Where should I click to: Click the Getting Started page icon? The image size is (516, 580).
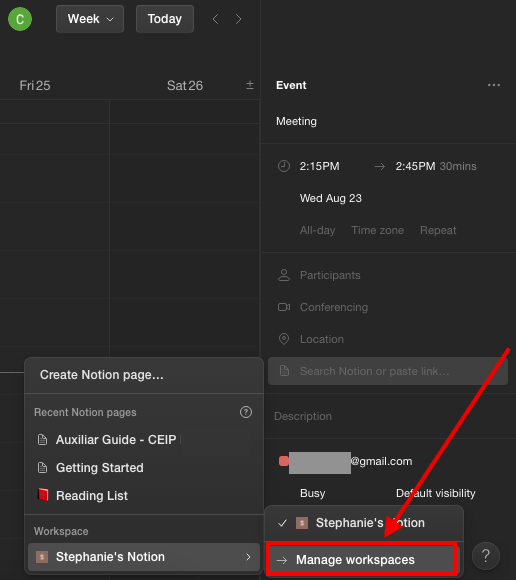(43, 468)
